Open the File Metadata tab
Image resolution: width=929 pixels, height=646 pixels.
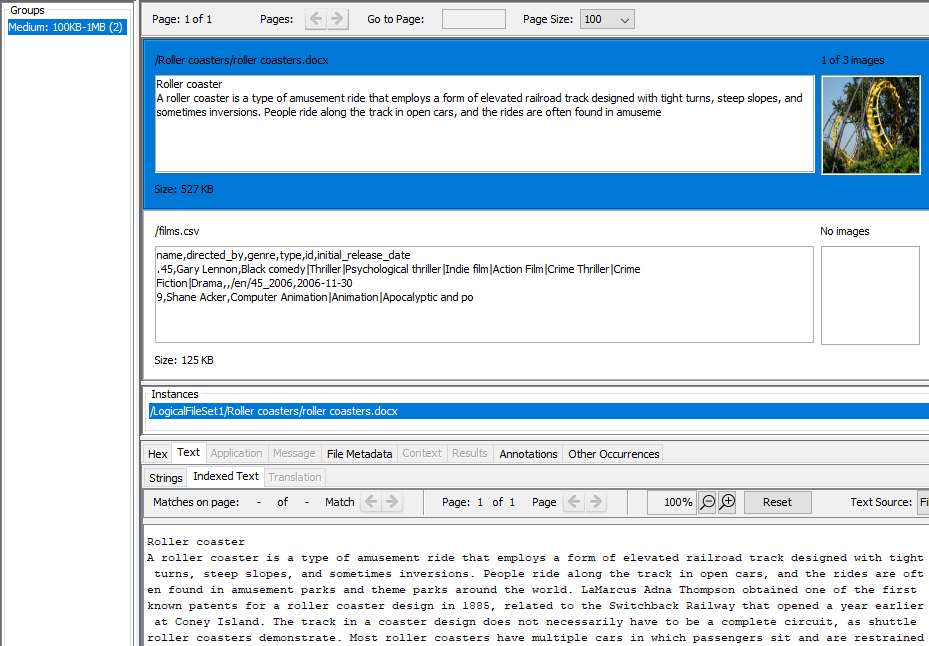click(x=359, y=453)
